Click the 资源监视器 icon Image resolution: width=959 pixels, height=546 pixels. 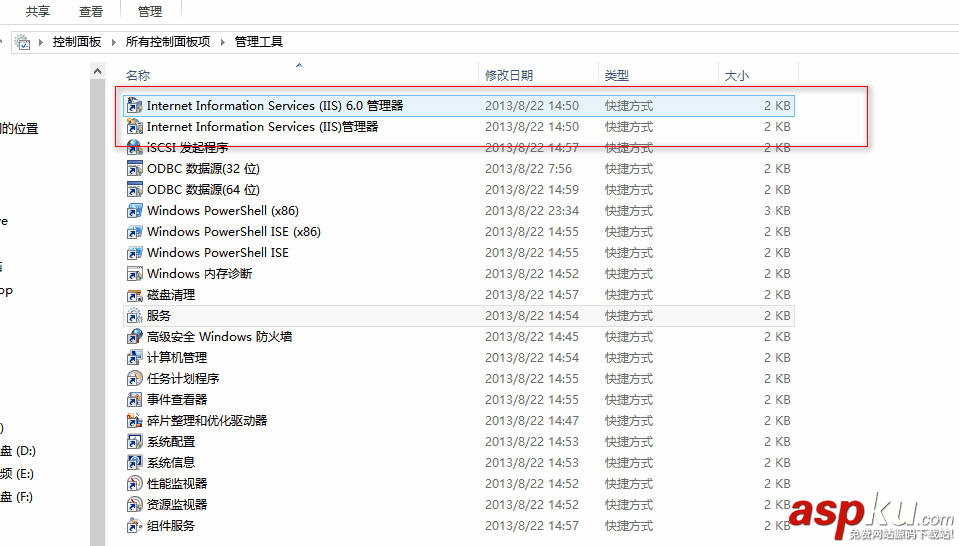pyautogui.click(x=135, y=504)
